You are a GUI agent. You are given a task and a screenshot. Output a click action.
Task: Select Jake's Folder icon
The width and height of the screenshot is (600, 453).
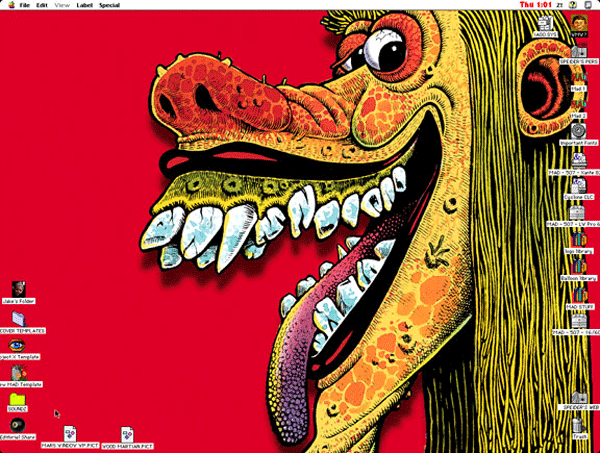pos(18,289)
